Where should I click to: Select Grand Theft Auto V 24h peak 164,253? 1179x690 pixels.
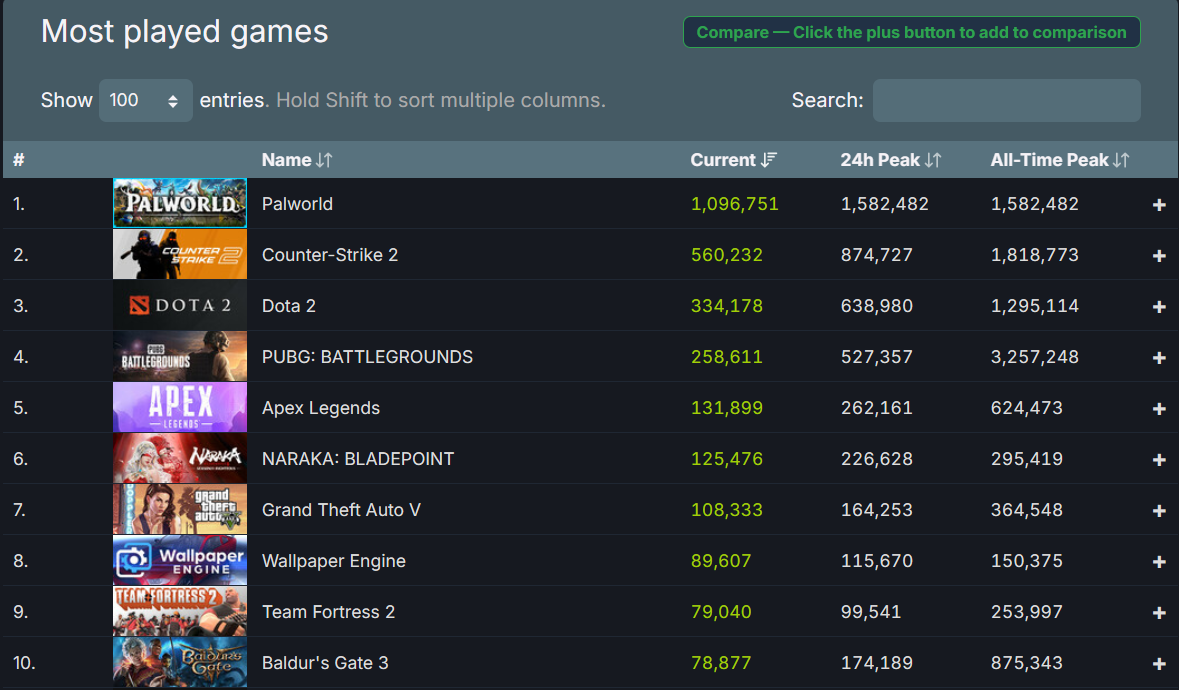coord(877,510)
